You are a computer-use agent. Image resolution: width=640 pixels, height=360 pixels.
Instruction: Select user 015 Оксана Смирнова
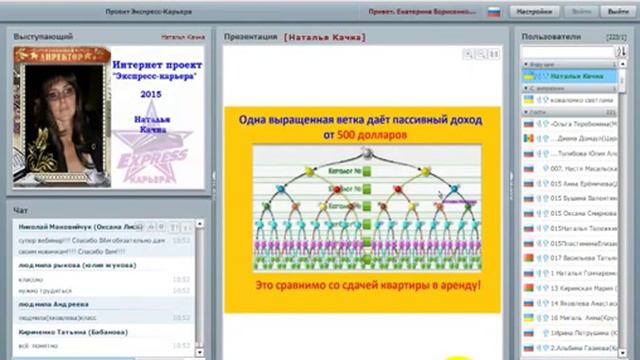tap(570, 213)
